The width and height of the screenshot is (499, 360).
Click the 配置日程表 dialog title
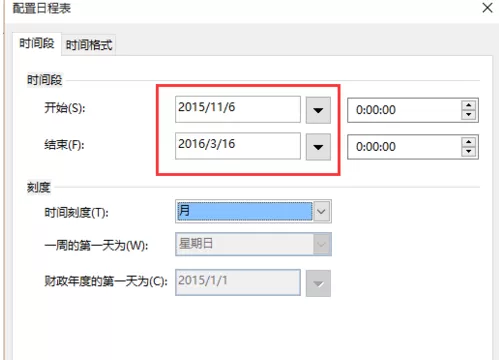click(x=42, y=8)
